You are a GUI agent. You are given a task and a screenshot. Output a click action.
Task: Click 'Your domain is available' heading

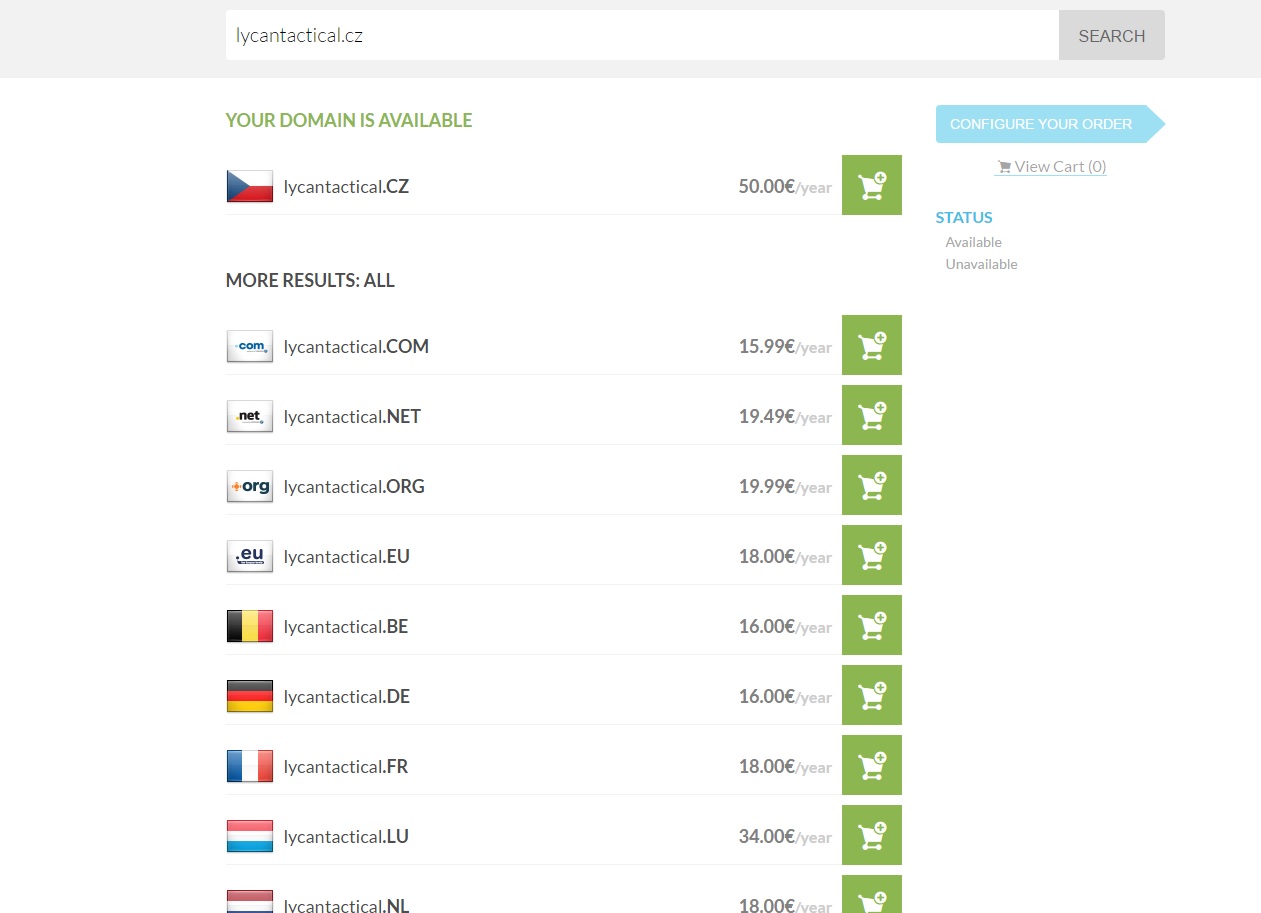click(349, 120)
